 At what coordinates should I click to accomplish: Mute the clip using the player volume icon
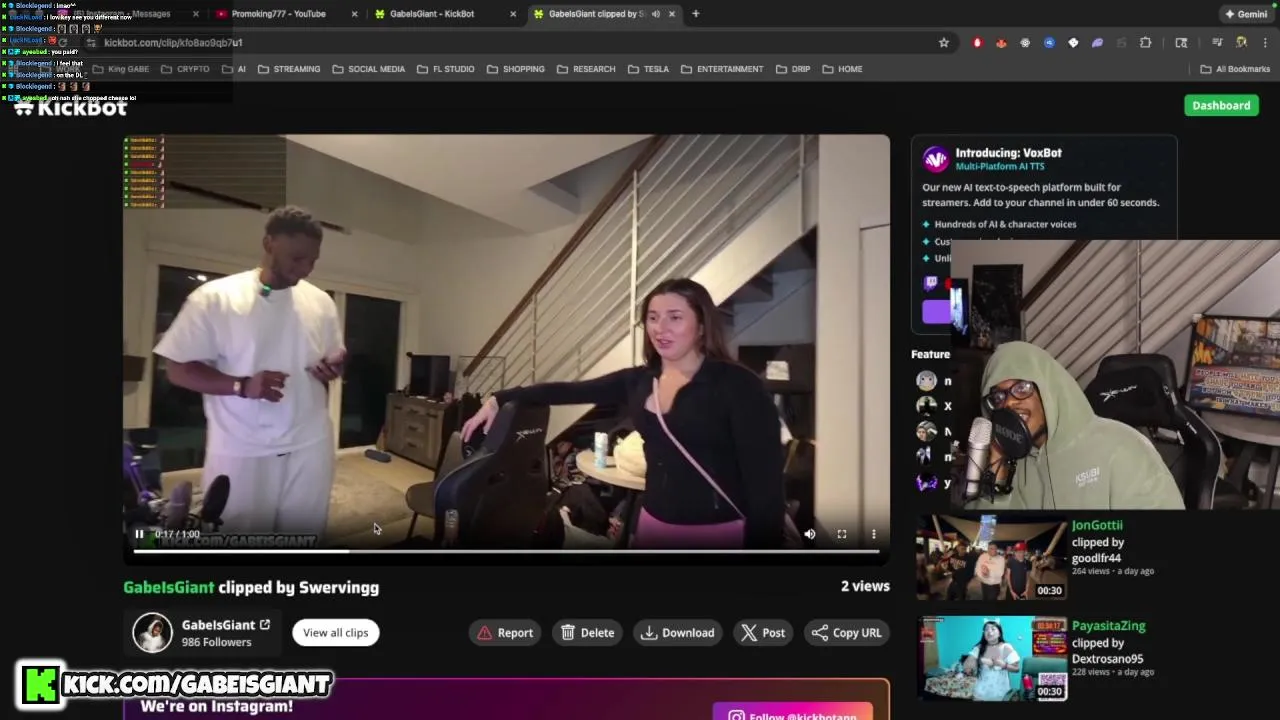(810, 534)
